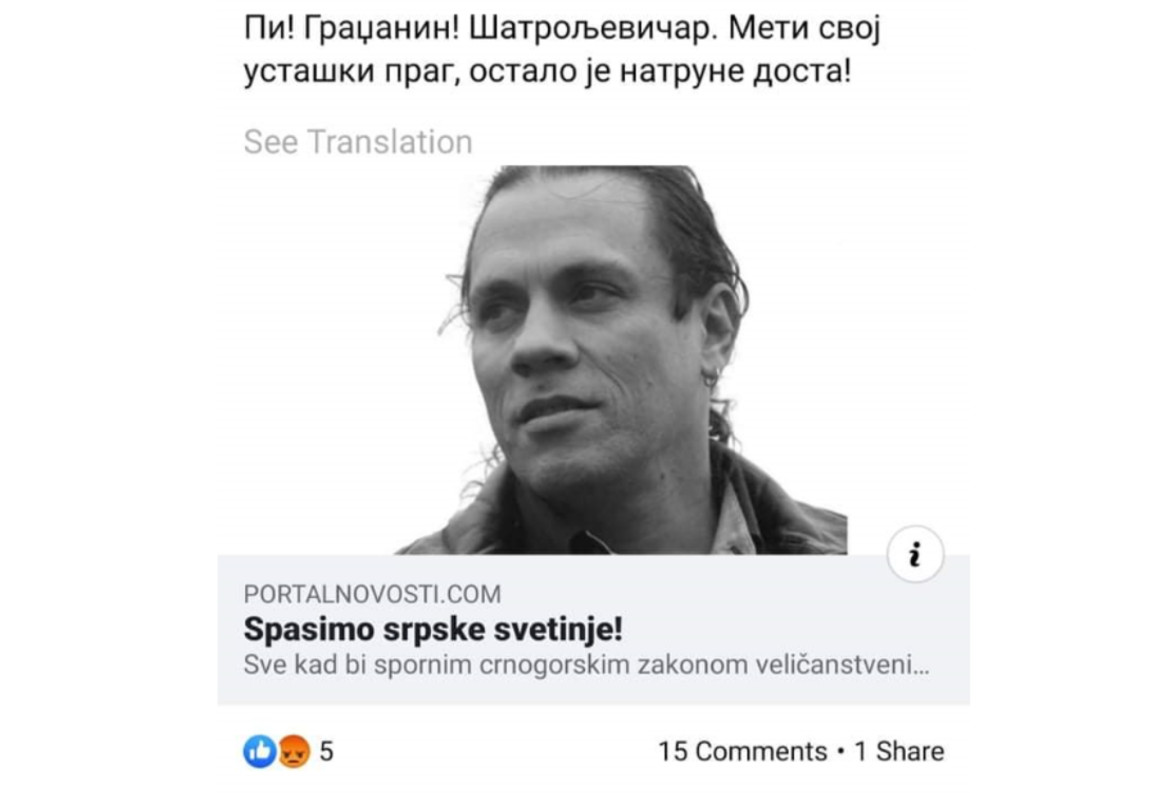
Task: Click the PORTALNOVOSTI.COM source domain
Action: (372, 595)
